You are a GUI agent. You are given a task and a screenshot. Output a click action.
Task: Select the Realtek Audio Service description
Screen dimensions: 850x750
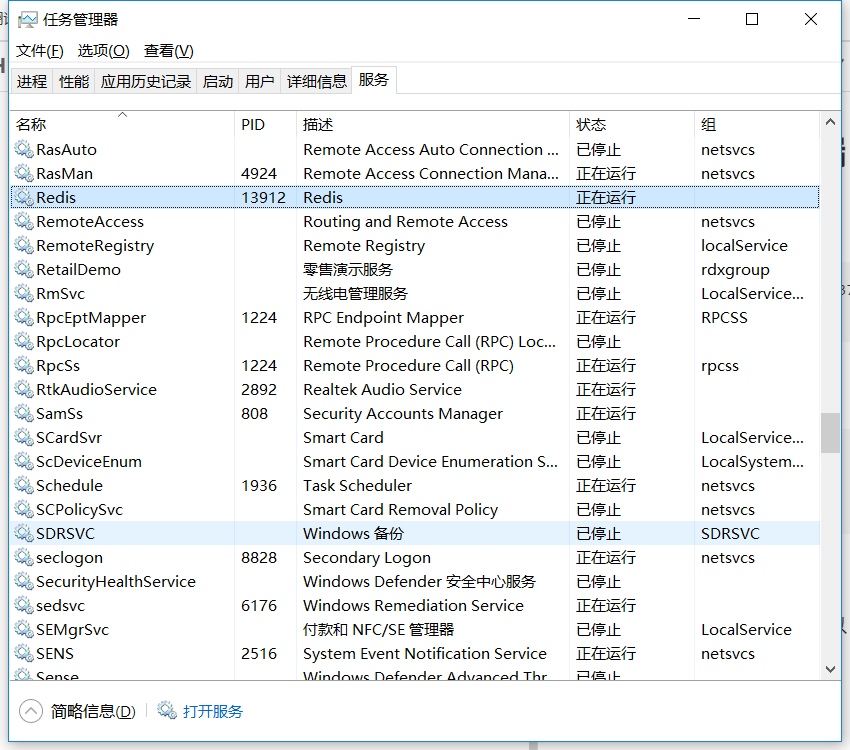(382, 390)
